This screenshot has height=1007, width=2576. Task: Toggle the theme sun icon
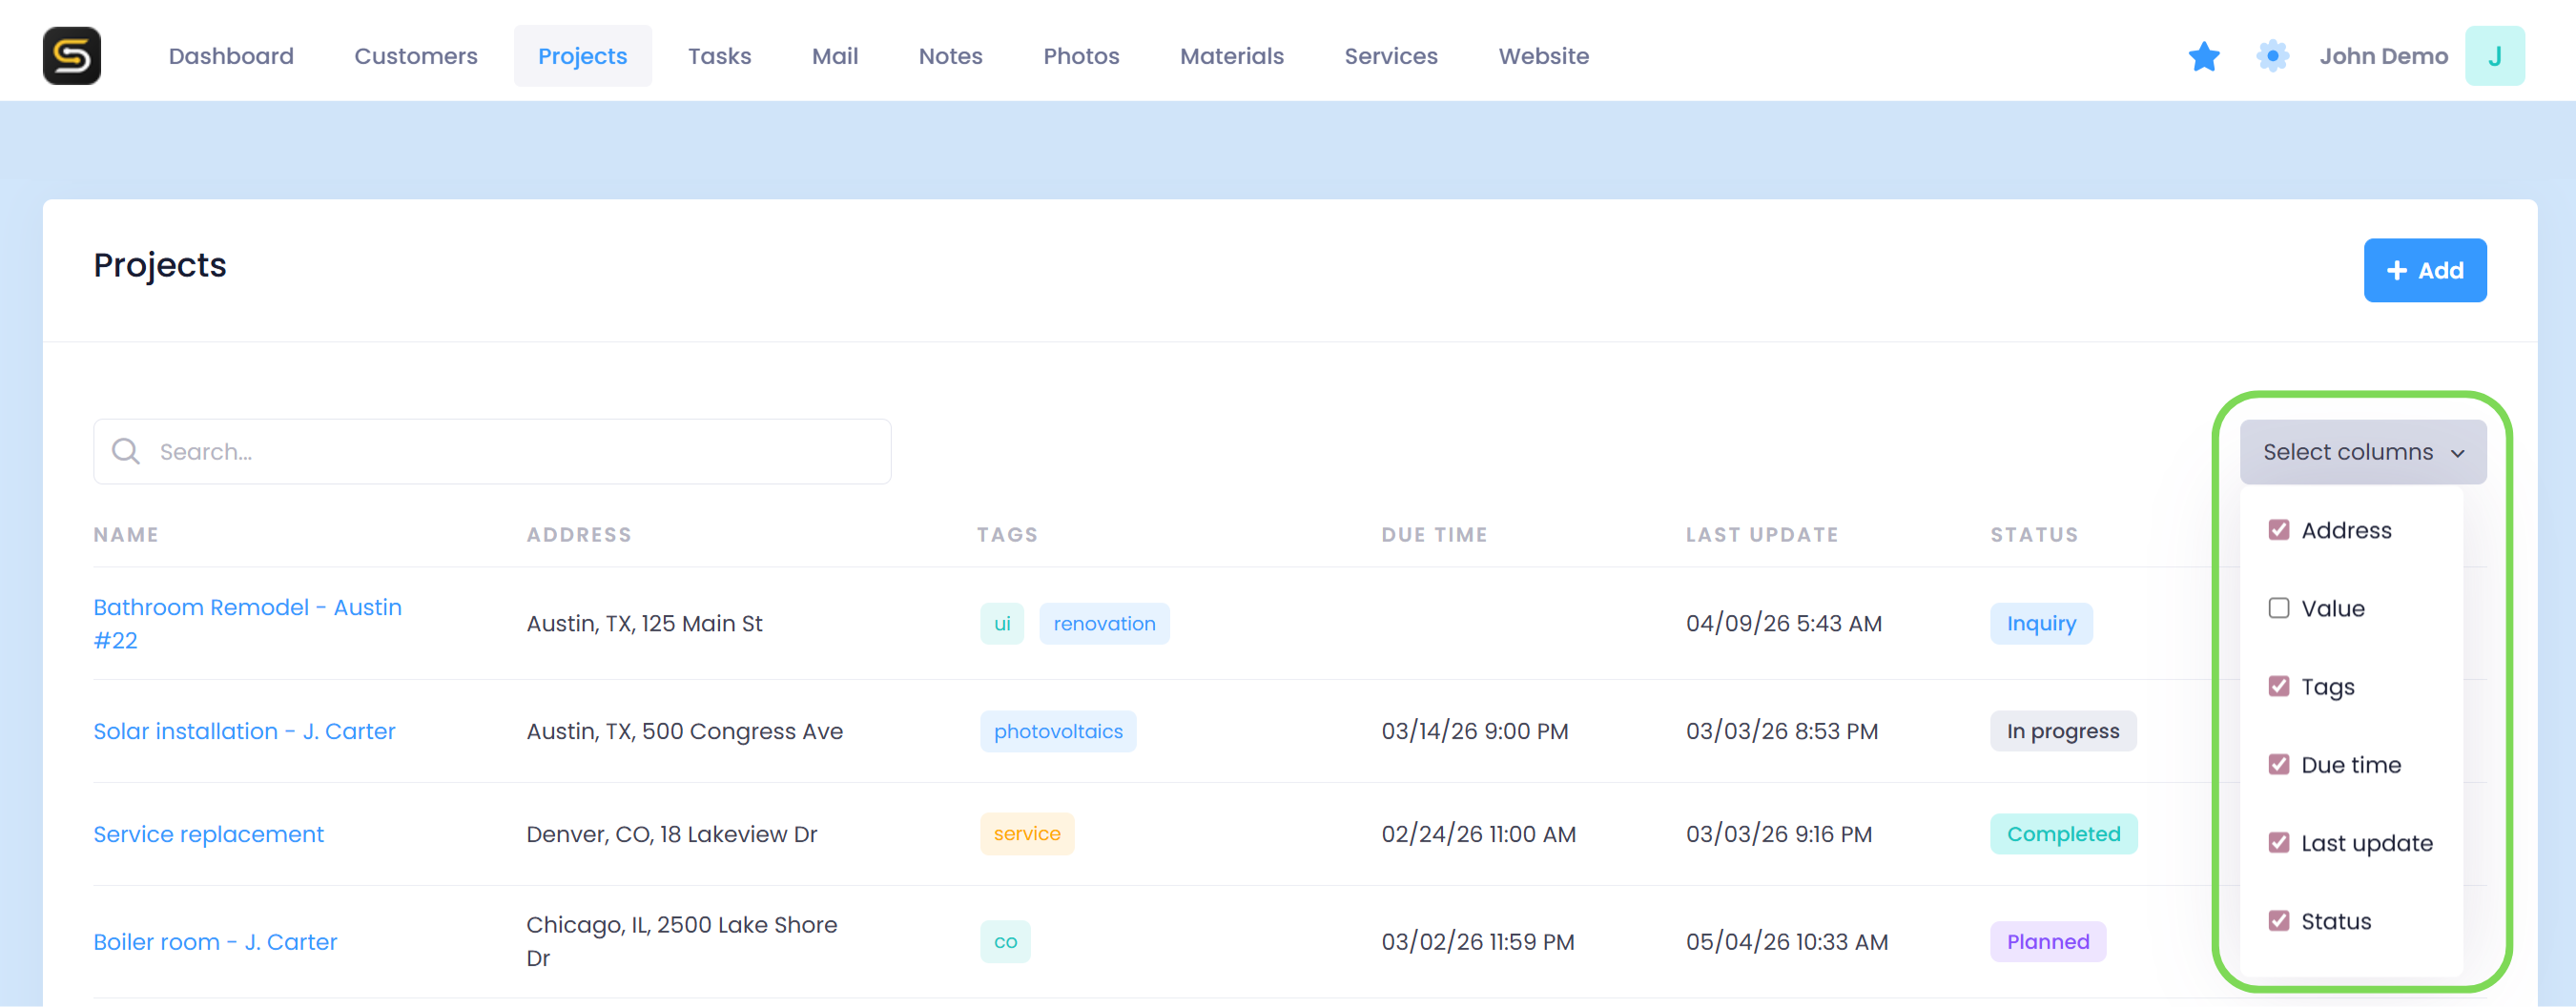[2272, 56]
